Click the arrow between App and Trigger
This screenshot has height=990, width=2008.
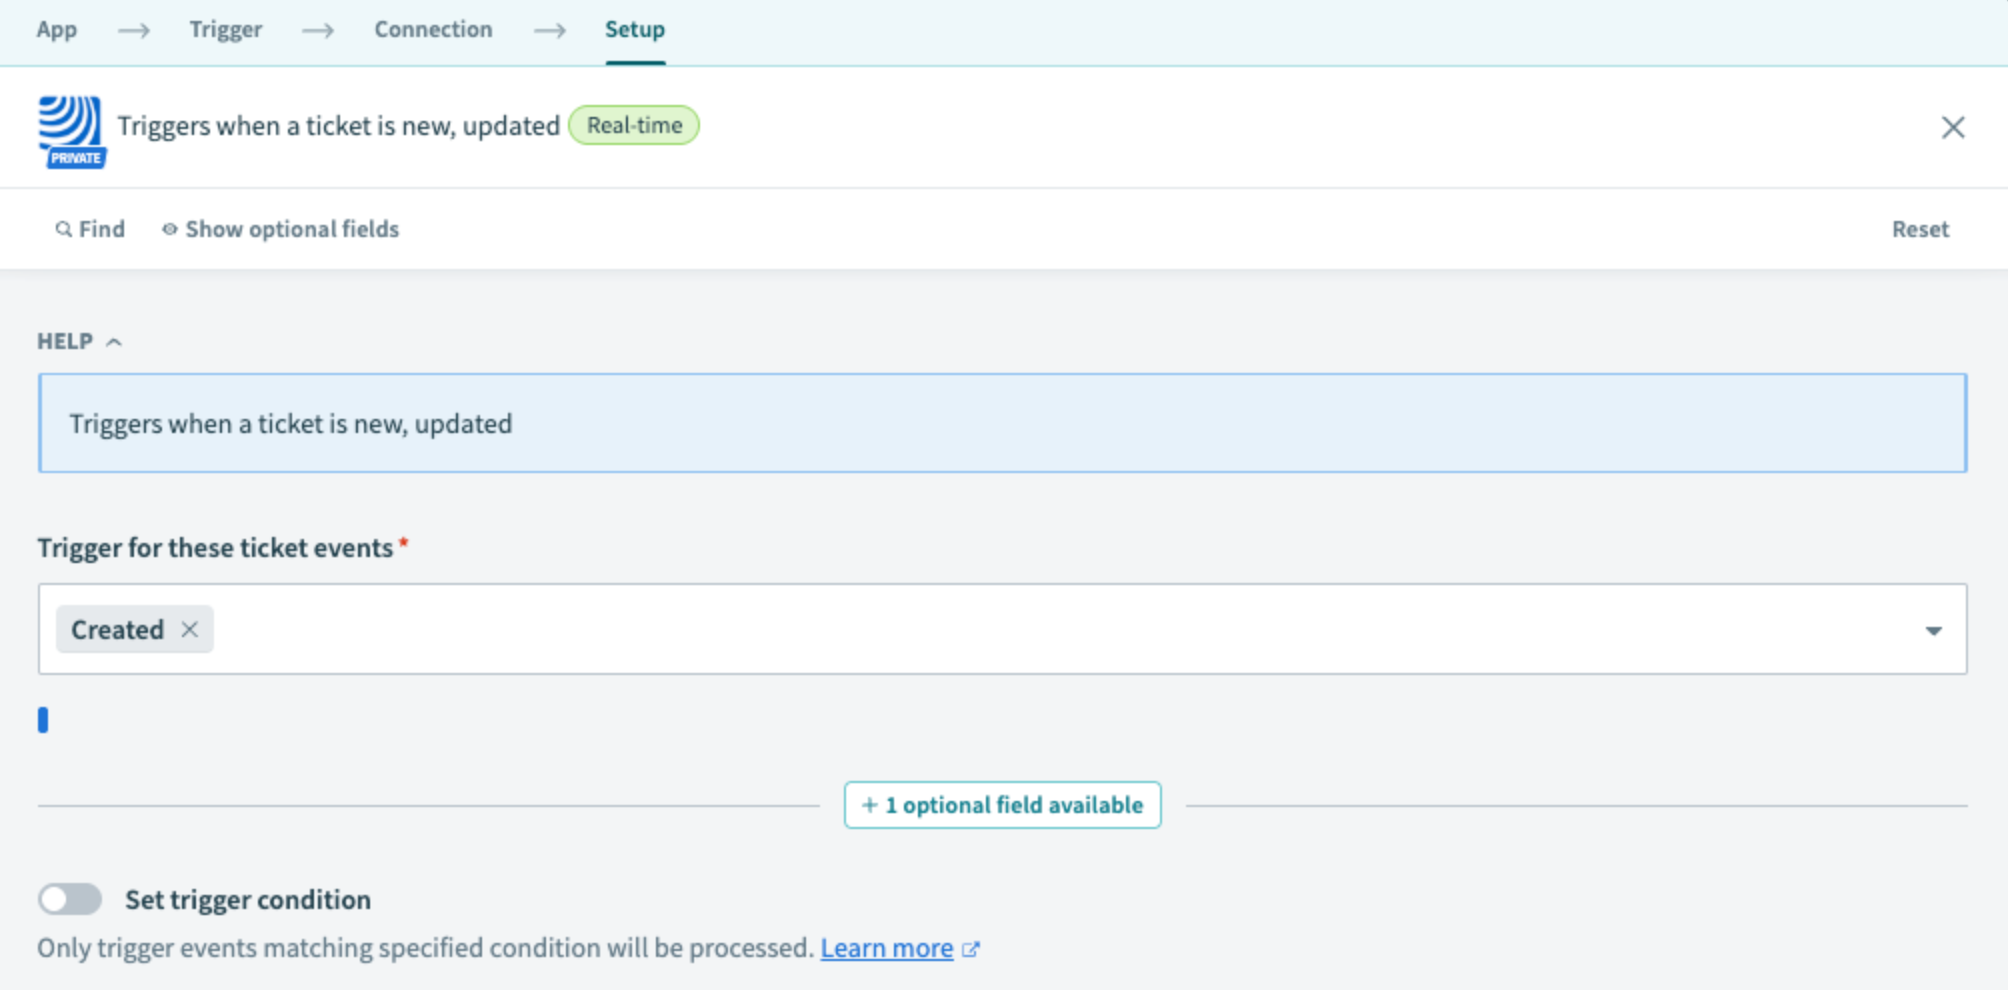coord(134,31)
